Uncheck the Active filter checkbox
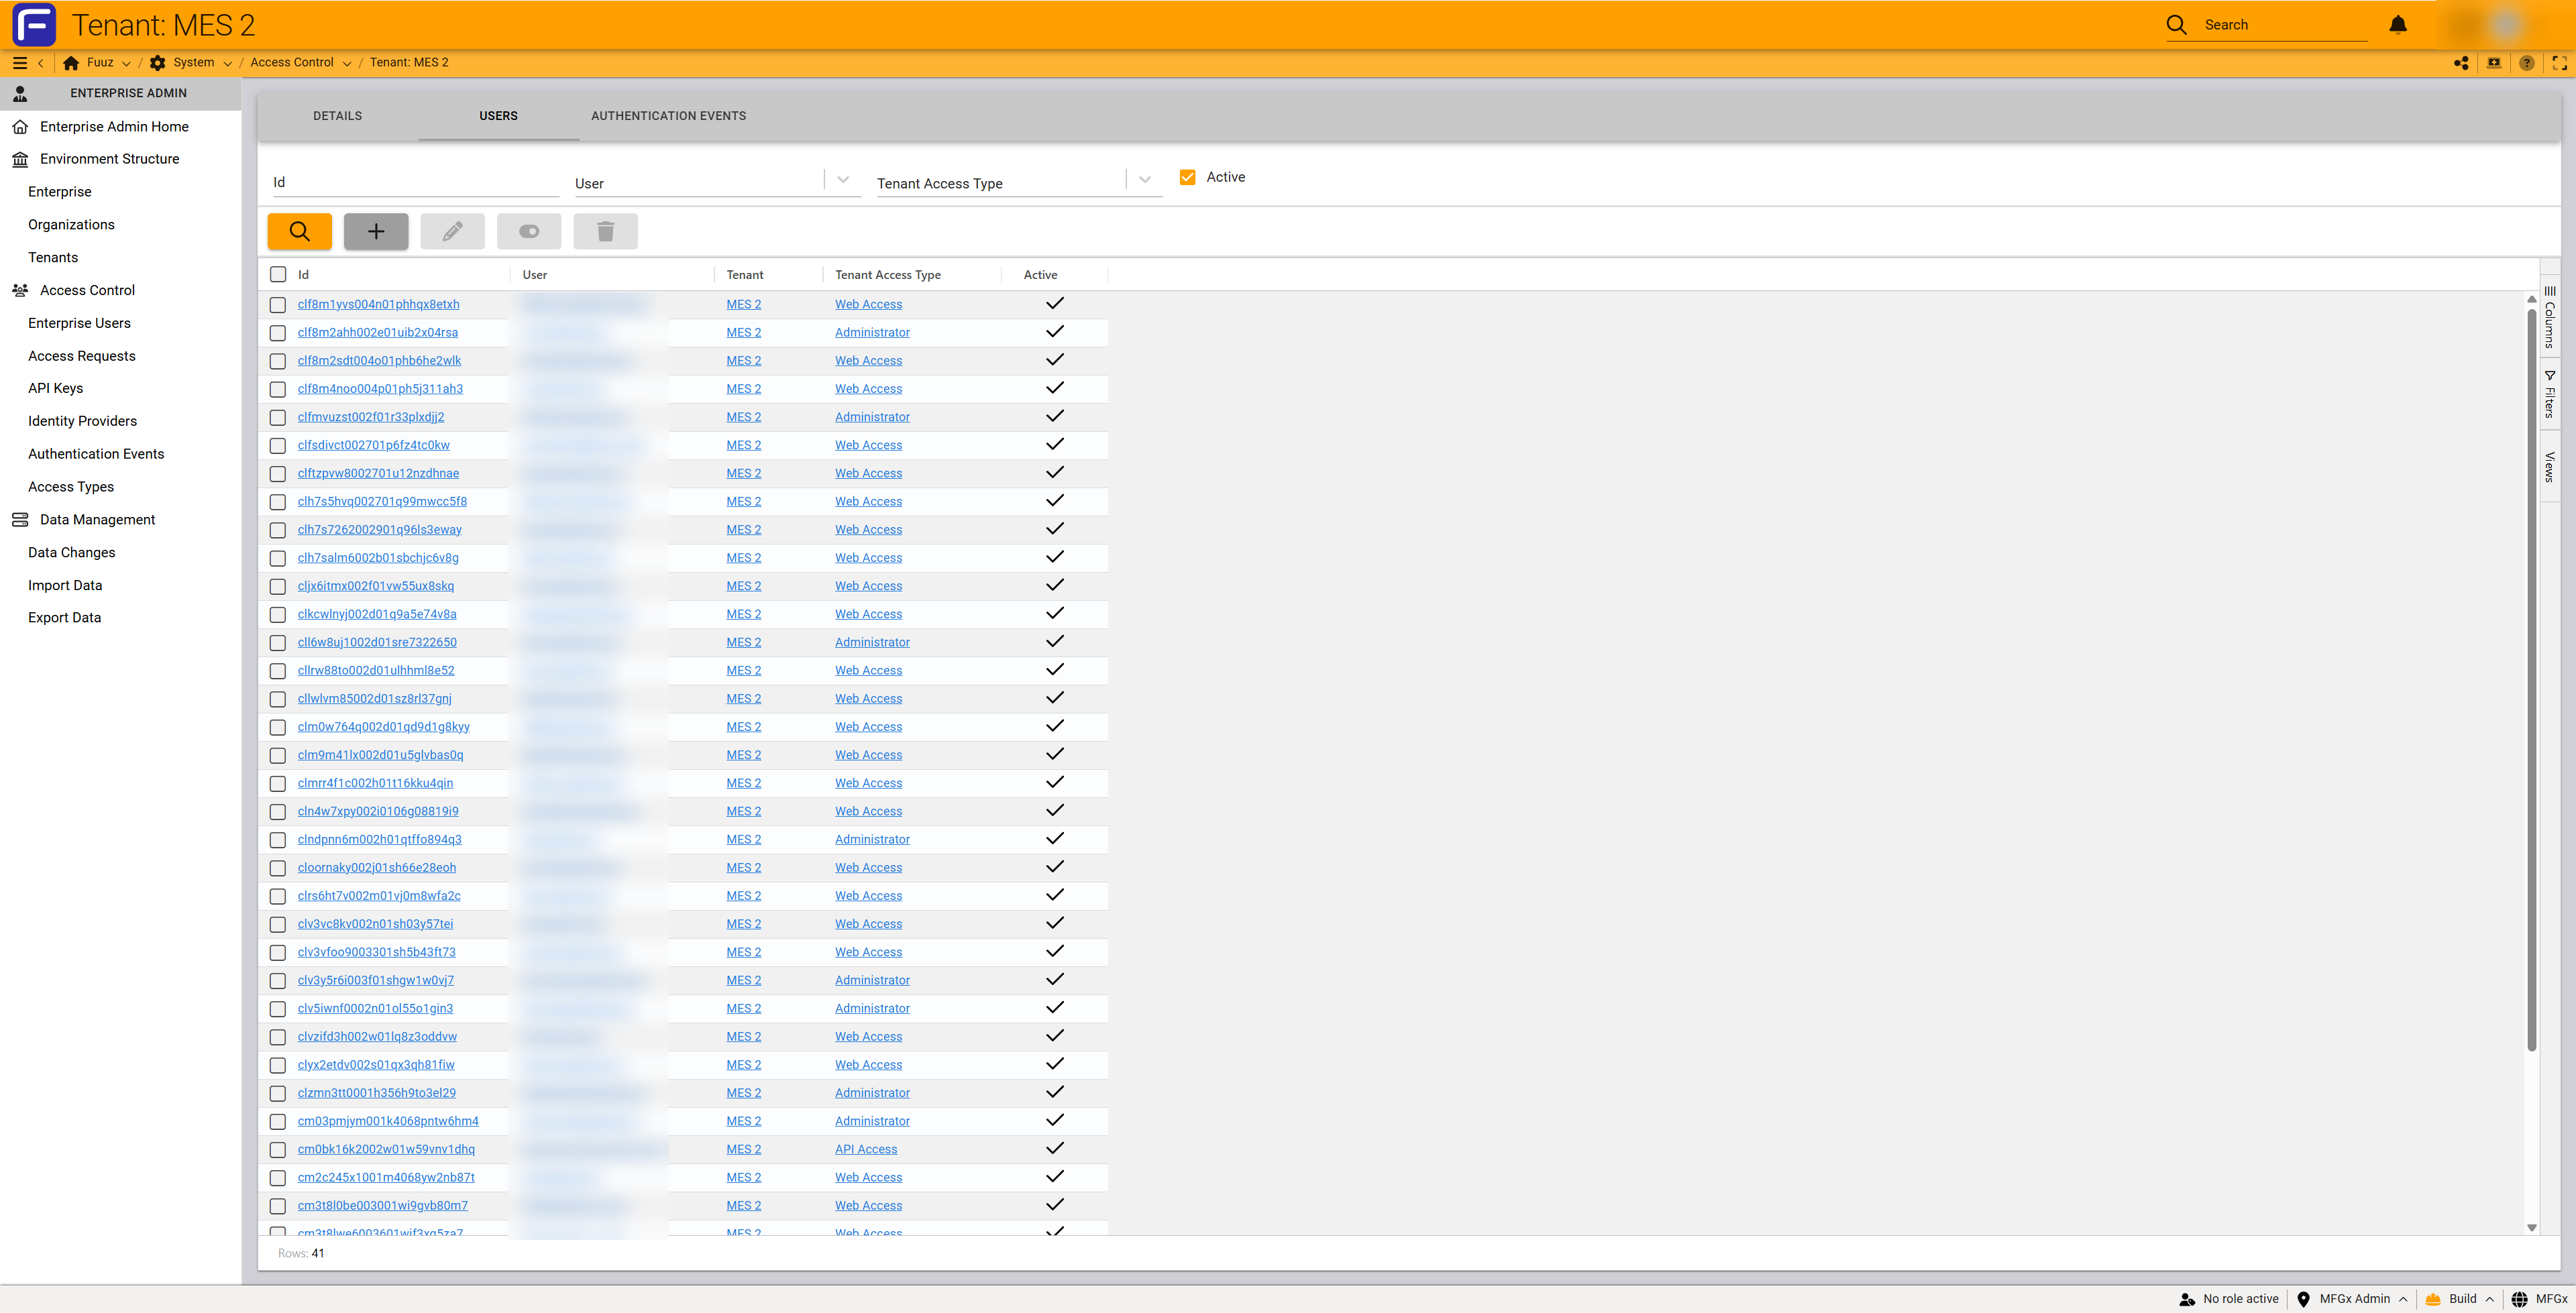2576x1313 pixels. [1187, 177]
